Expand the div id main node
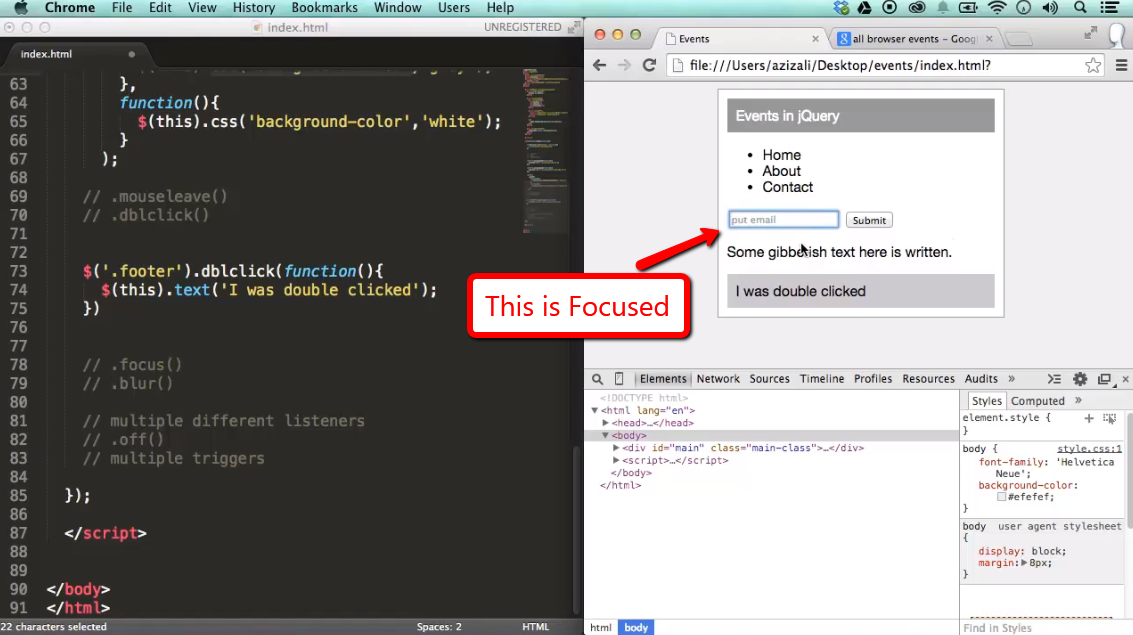This screenshot has height=635, width=1133. click(x=616, y=448)
